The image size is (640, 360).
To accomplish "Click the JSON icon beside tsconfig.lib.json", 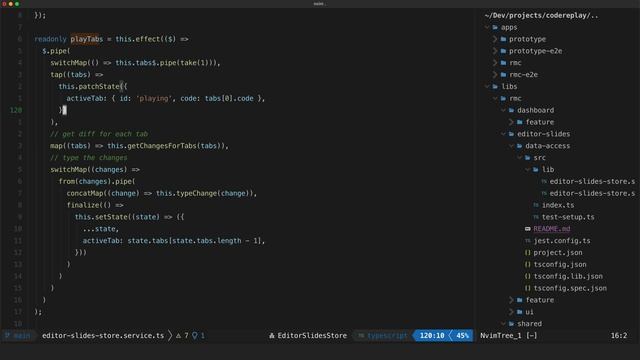I will (x=528, y=276).
